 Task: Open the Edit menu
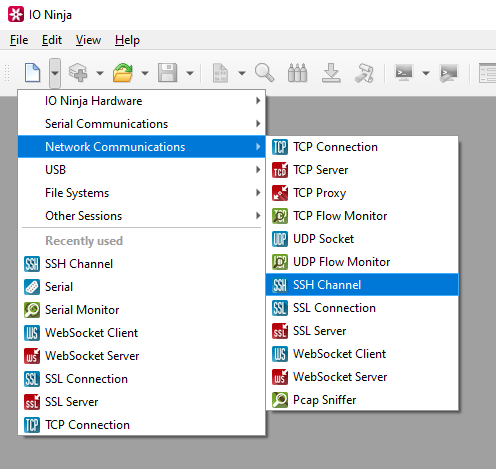52,40
